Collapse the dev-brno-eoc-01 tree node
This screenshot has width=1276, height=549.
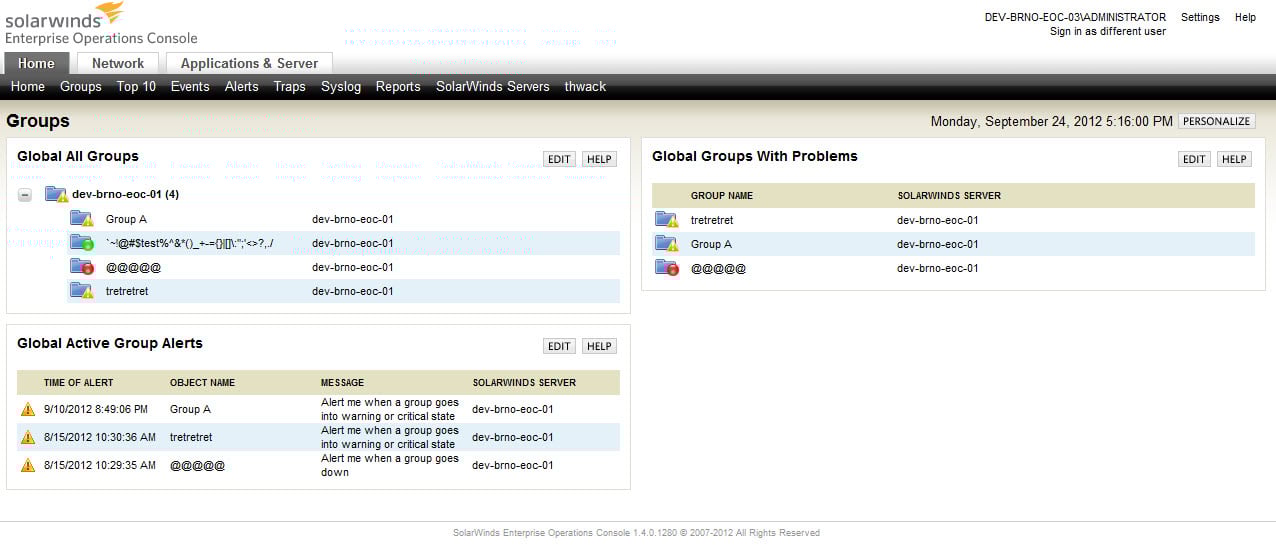coord(25,195)
